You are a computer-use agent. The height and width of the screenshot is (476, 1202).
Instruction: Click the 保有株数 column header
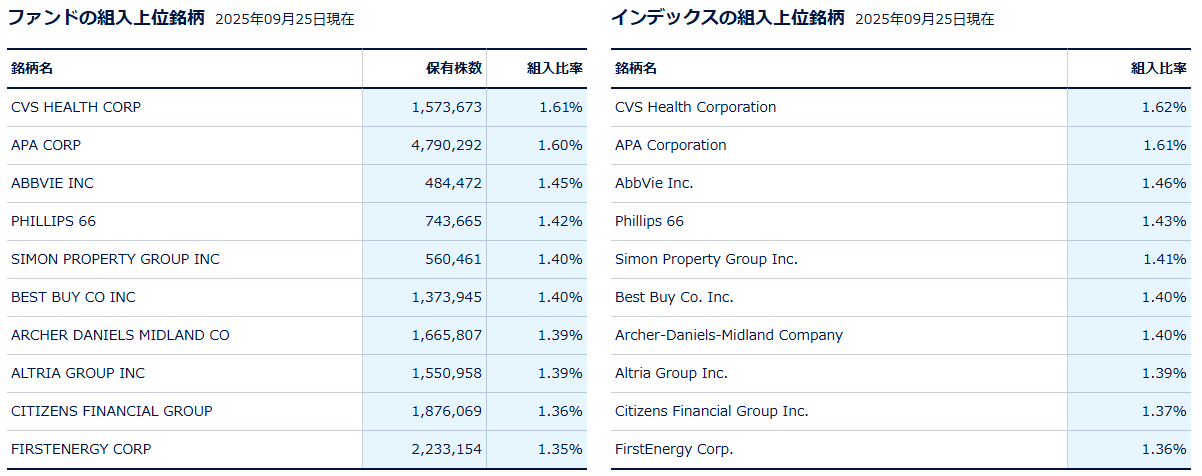coord(454,68)
